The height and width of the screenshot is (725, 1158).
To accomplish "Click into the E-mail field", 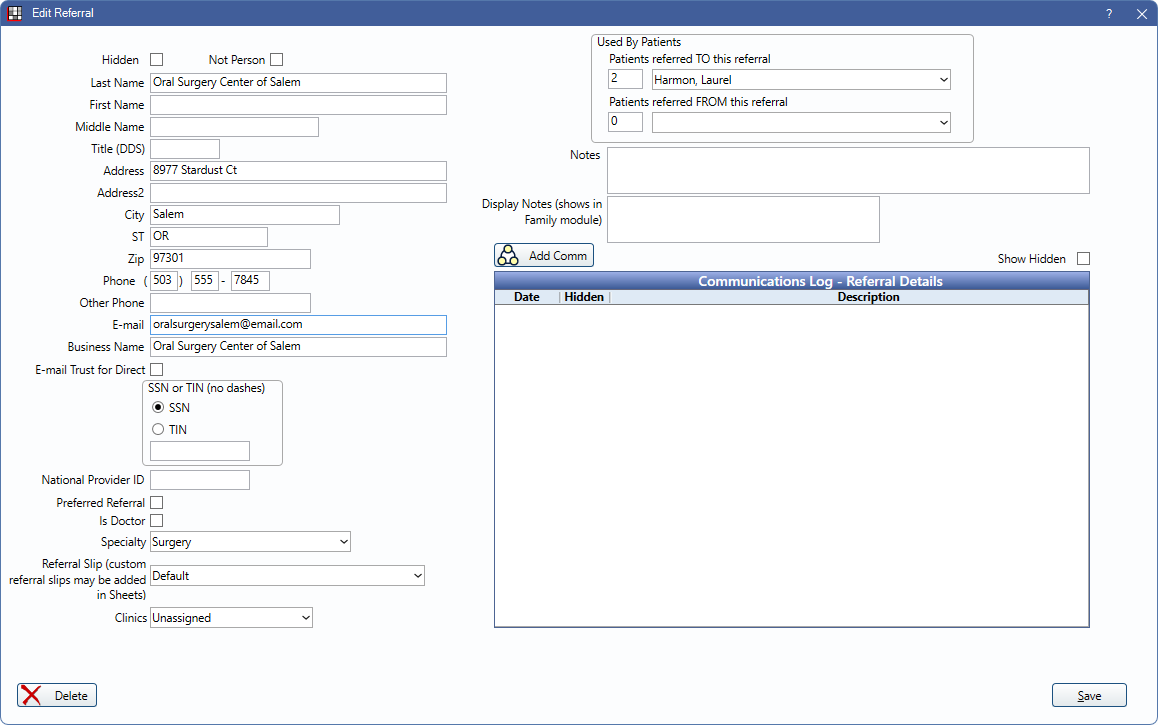I will click(298, 325).
